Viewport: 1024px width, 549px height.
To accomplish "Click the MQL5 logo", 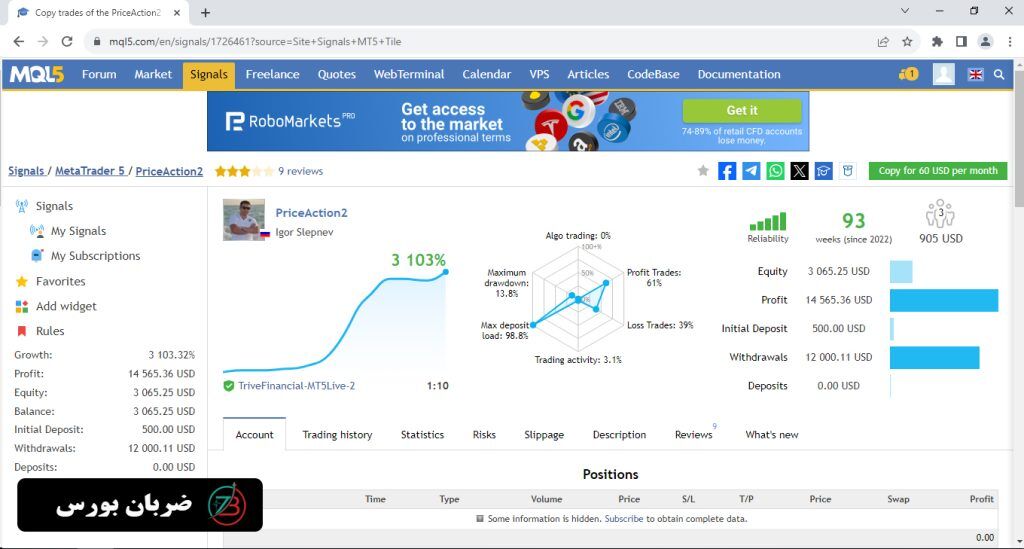I will [37, 74].
